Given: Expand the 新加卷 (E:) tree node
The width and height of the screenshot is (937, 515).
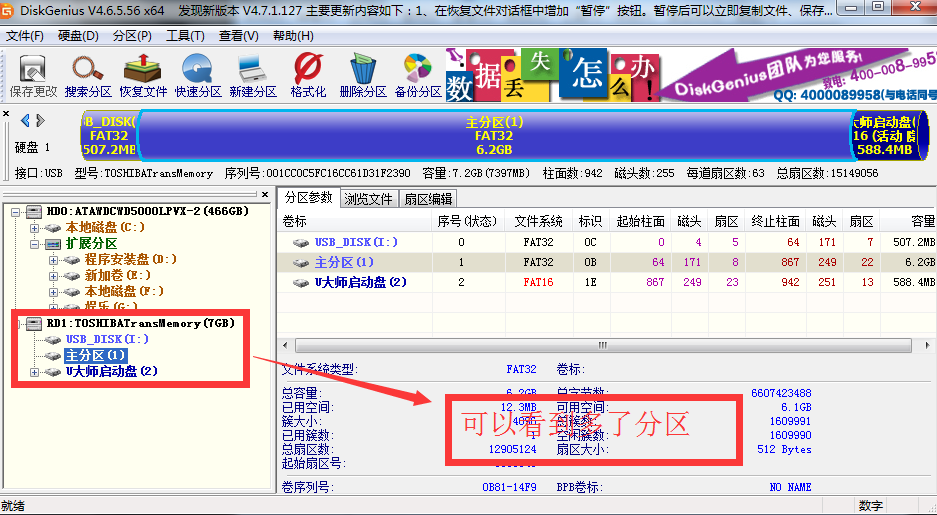Looking at the screenshot, I should pyautogui.click(x=53, y=276).
